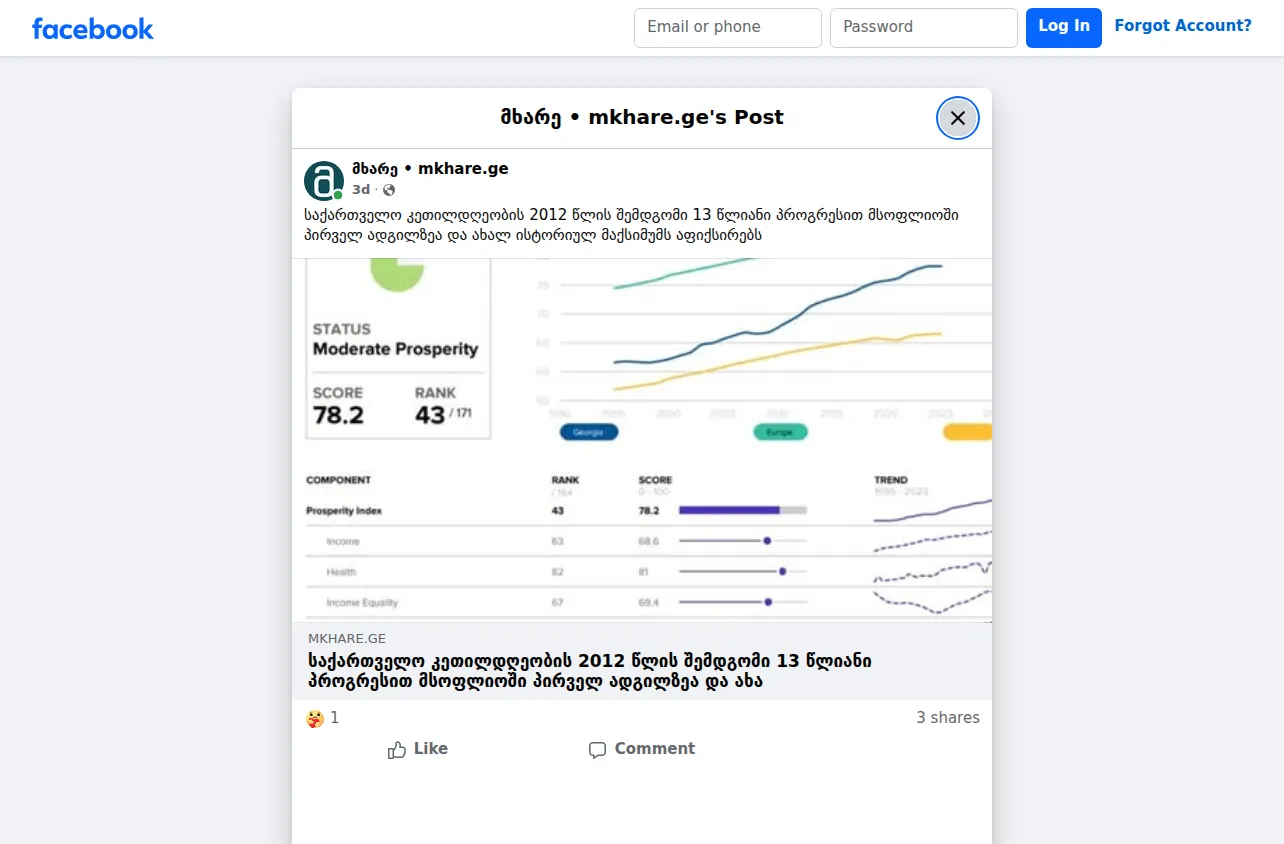The width and height of the screenshot is (1284, 844).
Task: Click the reaction emoji icon
Action: point(315,718)
